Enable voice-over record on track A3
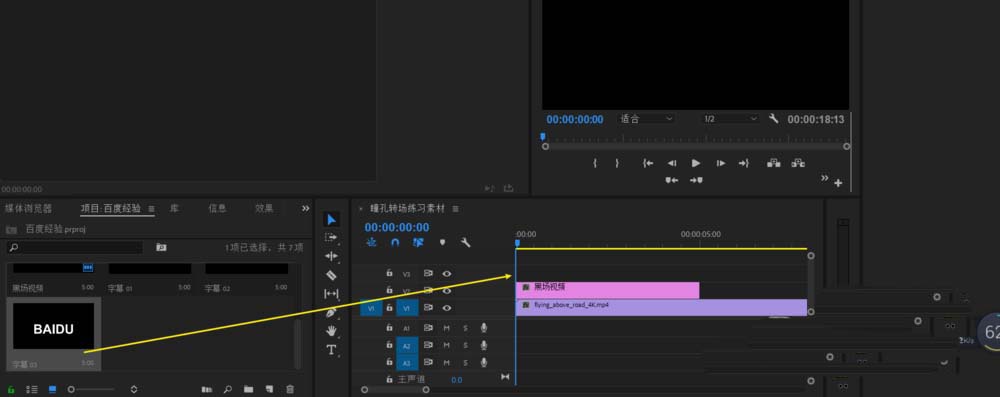The width and height of the screenshot is (1000, 397). pyautogui.click(x=484, y=363)
